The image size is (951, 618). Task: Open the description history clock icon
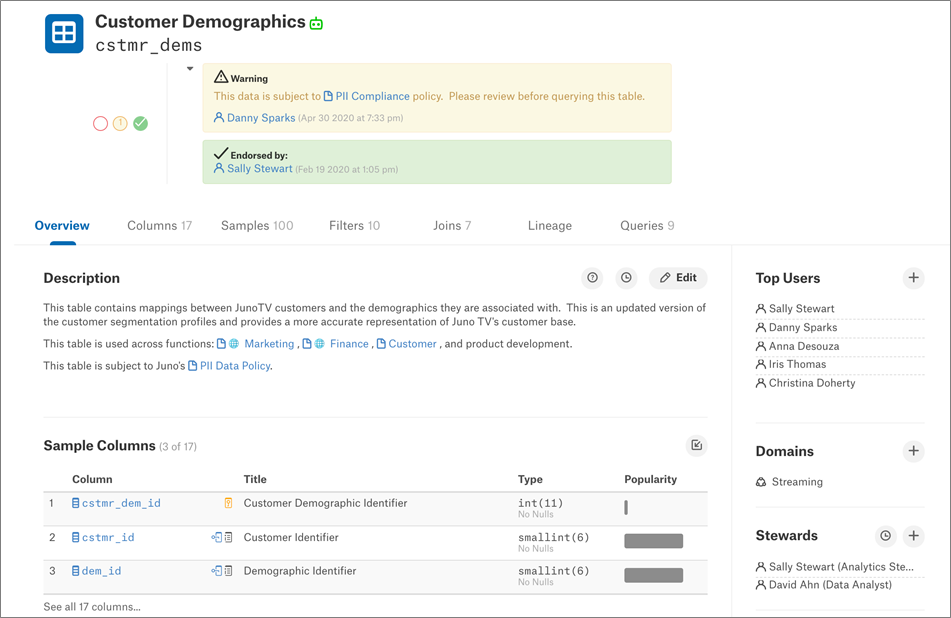point(626,278)
